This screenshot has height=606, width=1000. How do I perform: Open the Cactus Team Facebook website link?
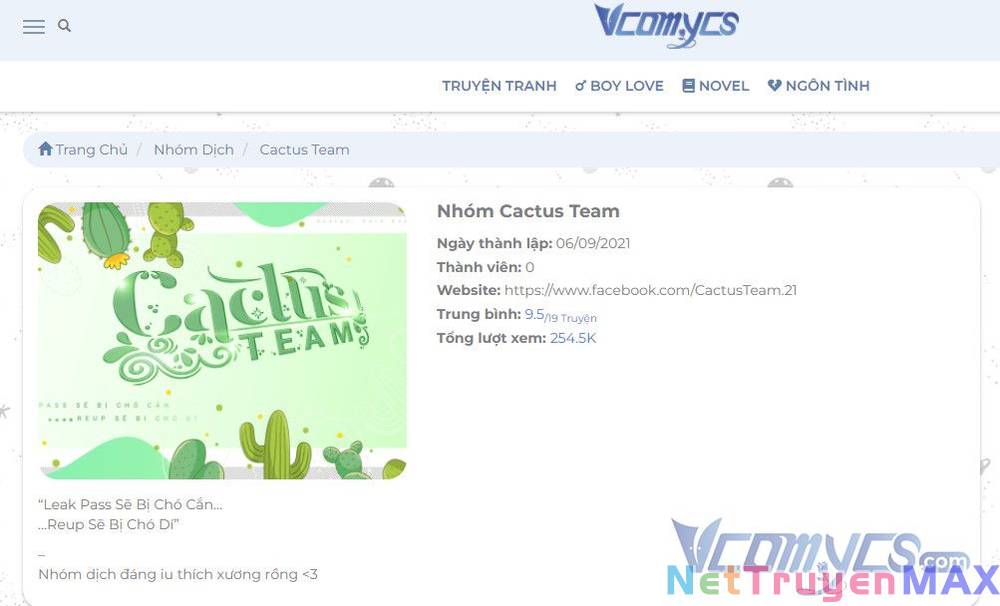coord(650,290)
